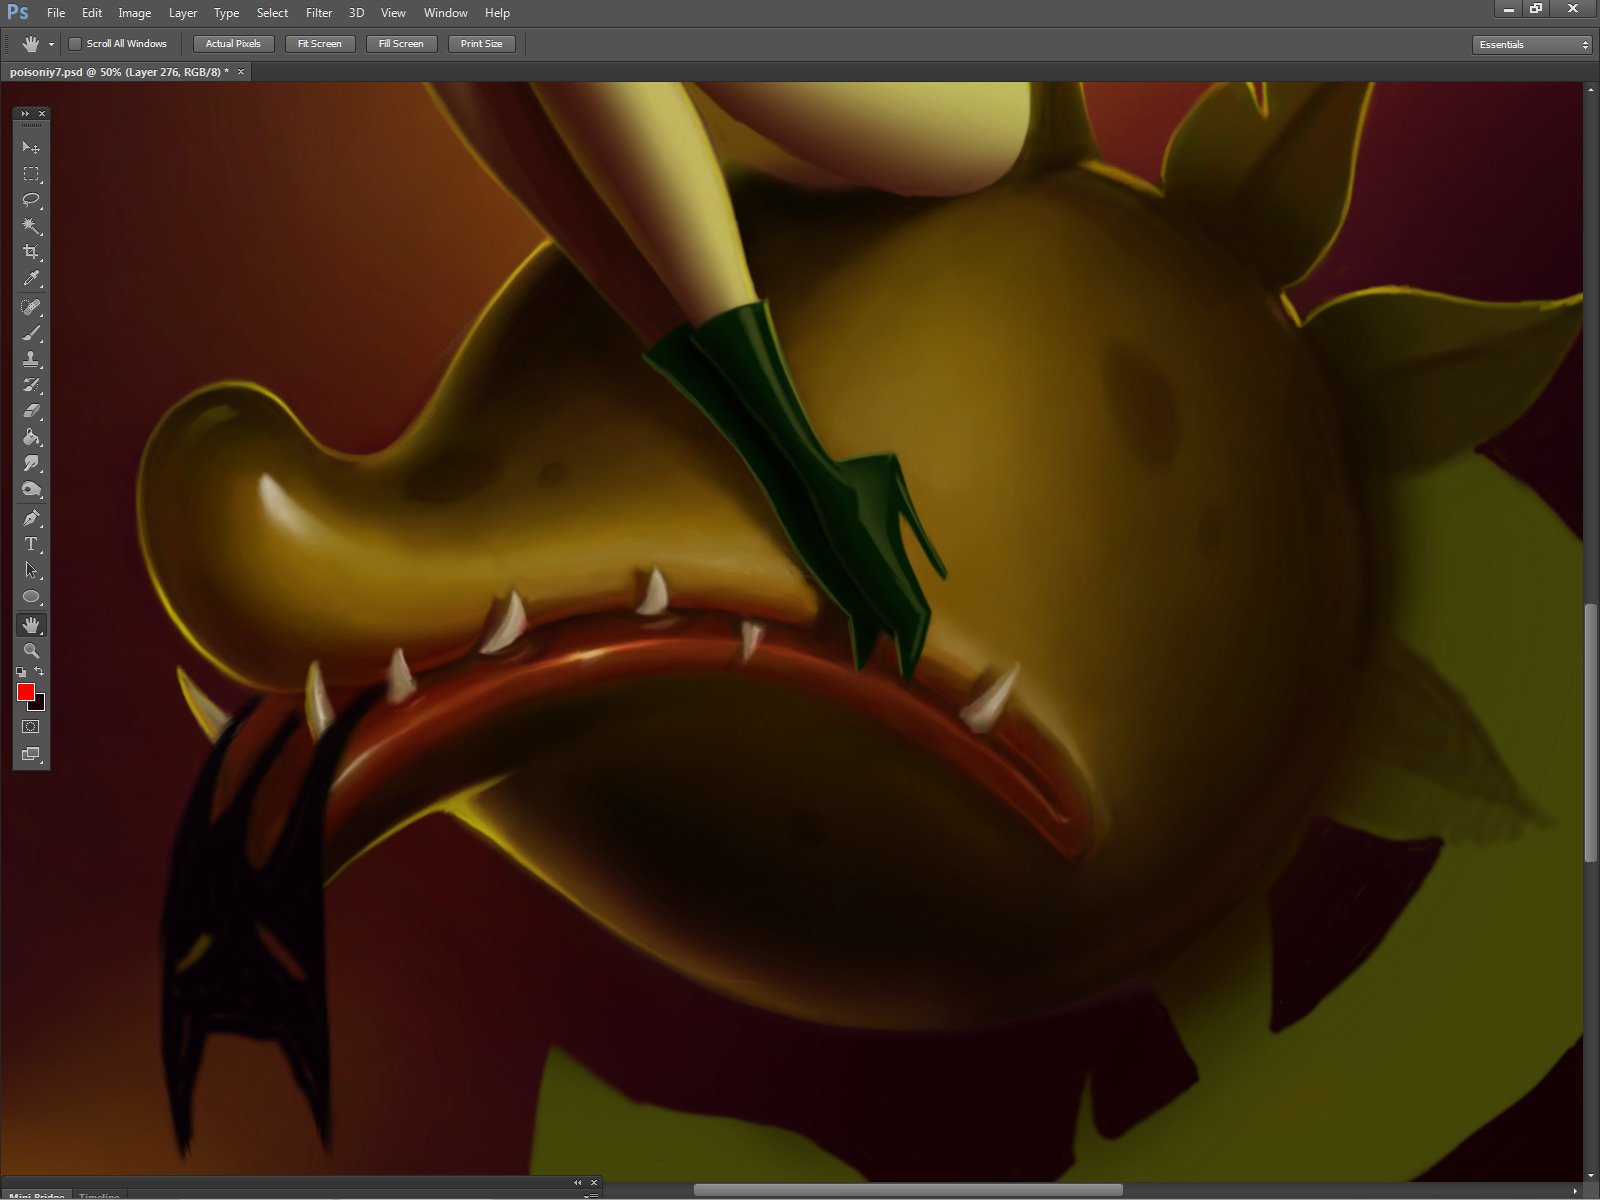
Task: Select the Magic Wand tool
Action: coord(31,226)
